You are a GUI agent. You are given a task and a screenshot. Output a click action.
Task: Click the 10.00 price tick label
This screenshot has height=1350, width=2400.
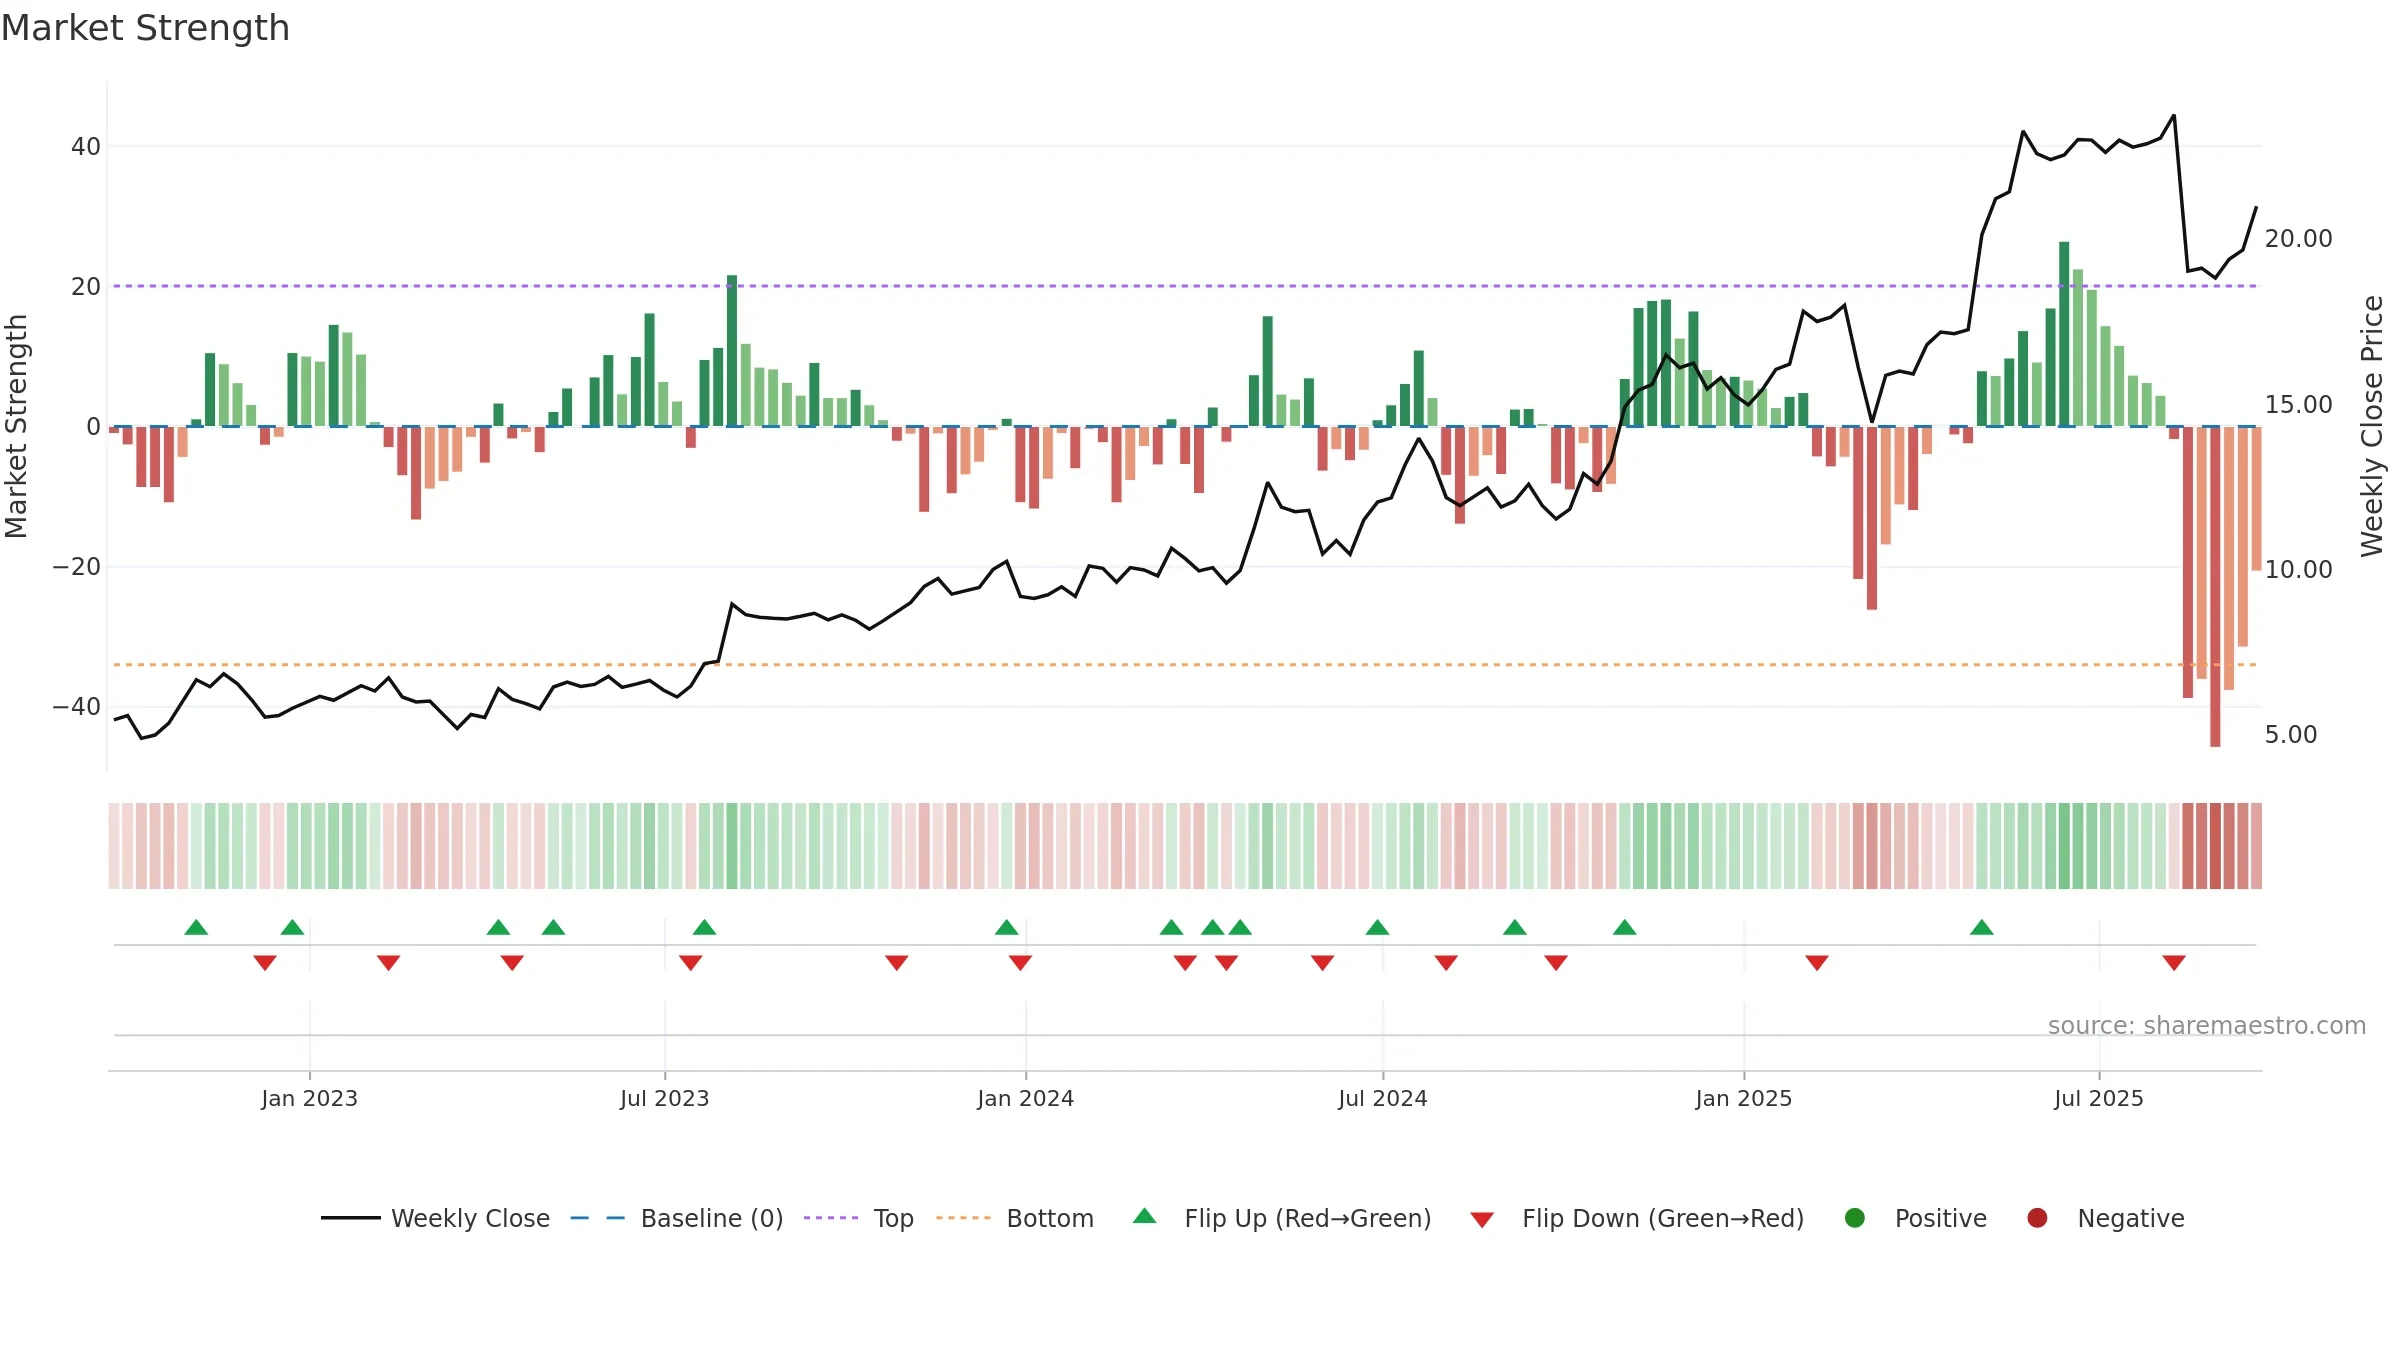click(x=2299, y=570)
